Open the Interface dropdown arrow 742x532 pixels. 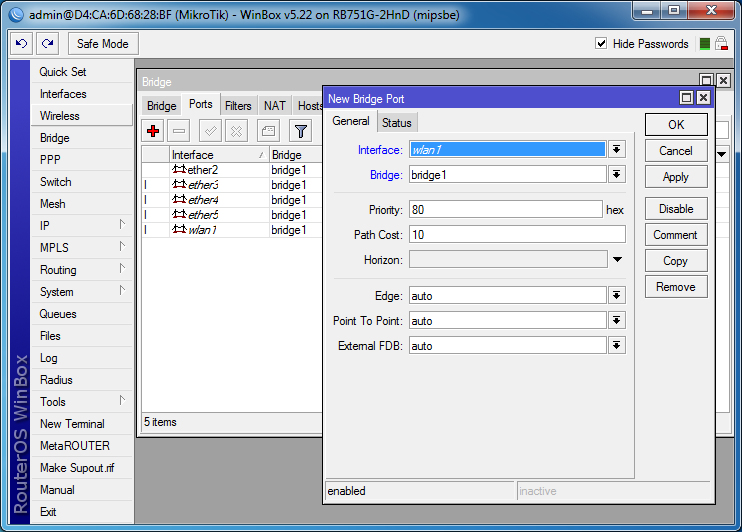pyautogui.click(x=616, y=150)
